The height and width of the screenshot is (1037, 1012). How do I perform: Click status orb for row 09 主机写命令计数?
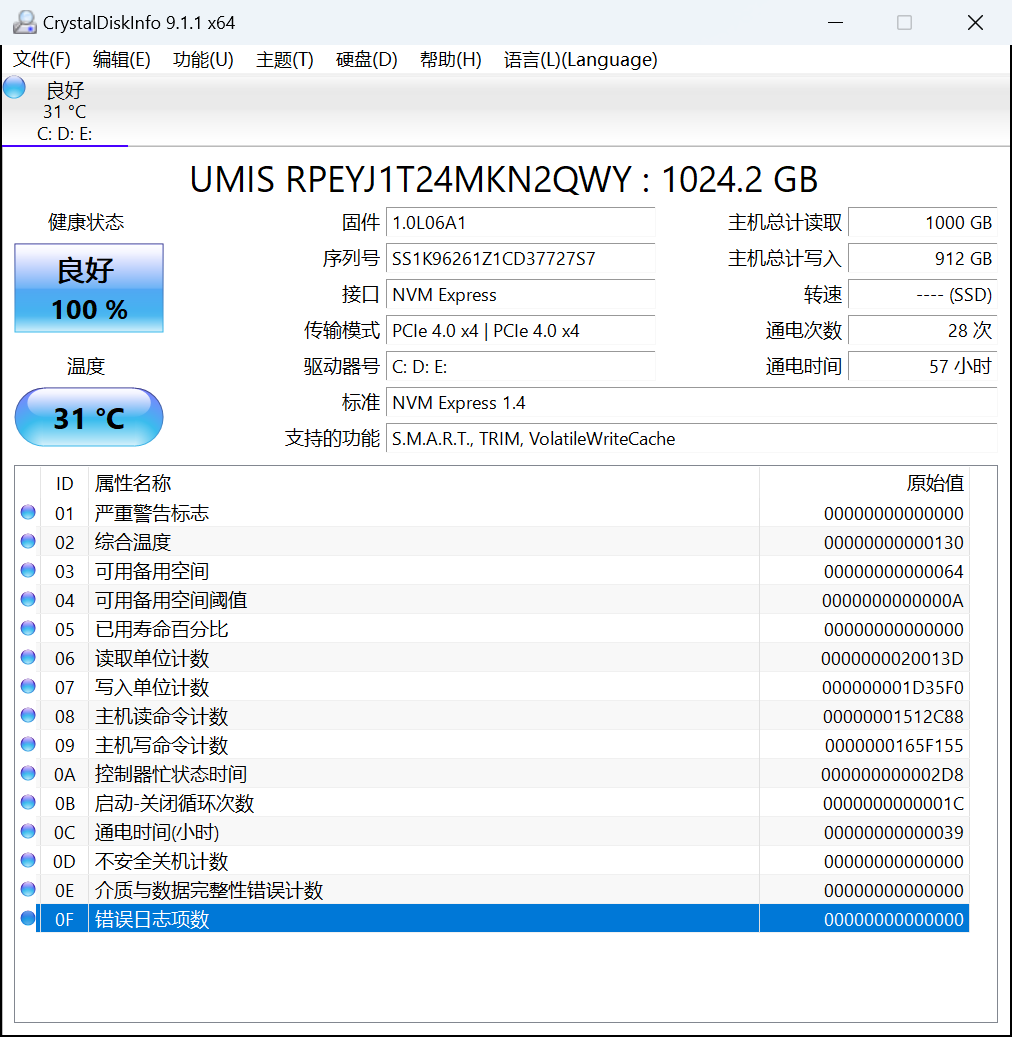pos(28,744)
